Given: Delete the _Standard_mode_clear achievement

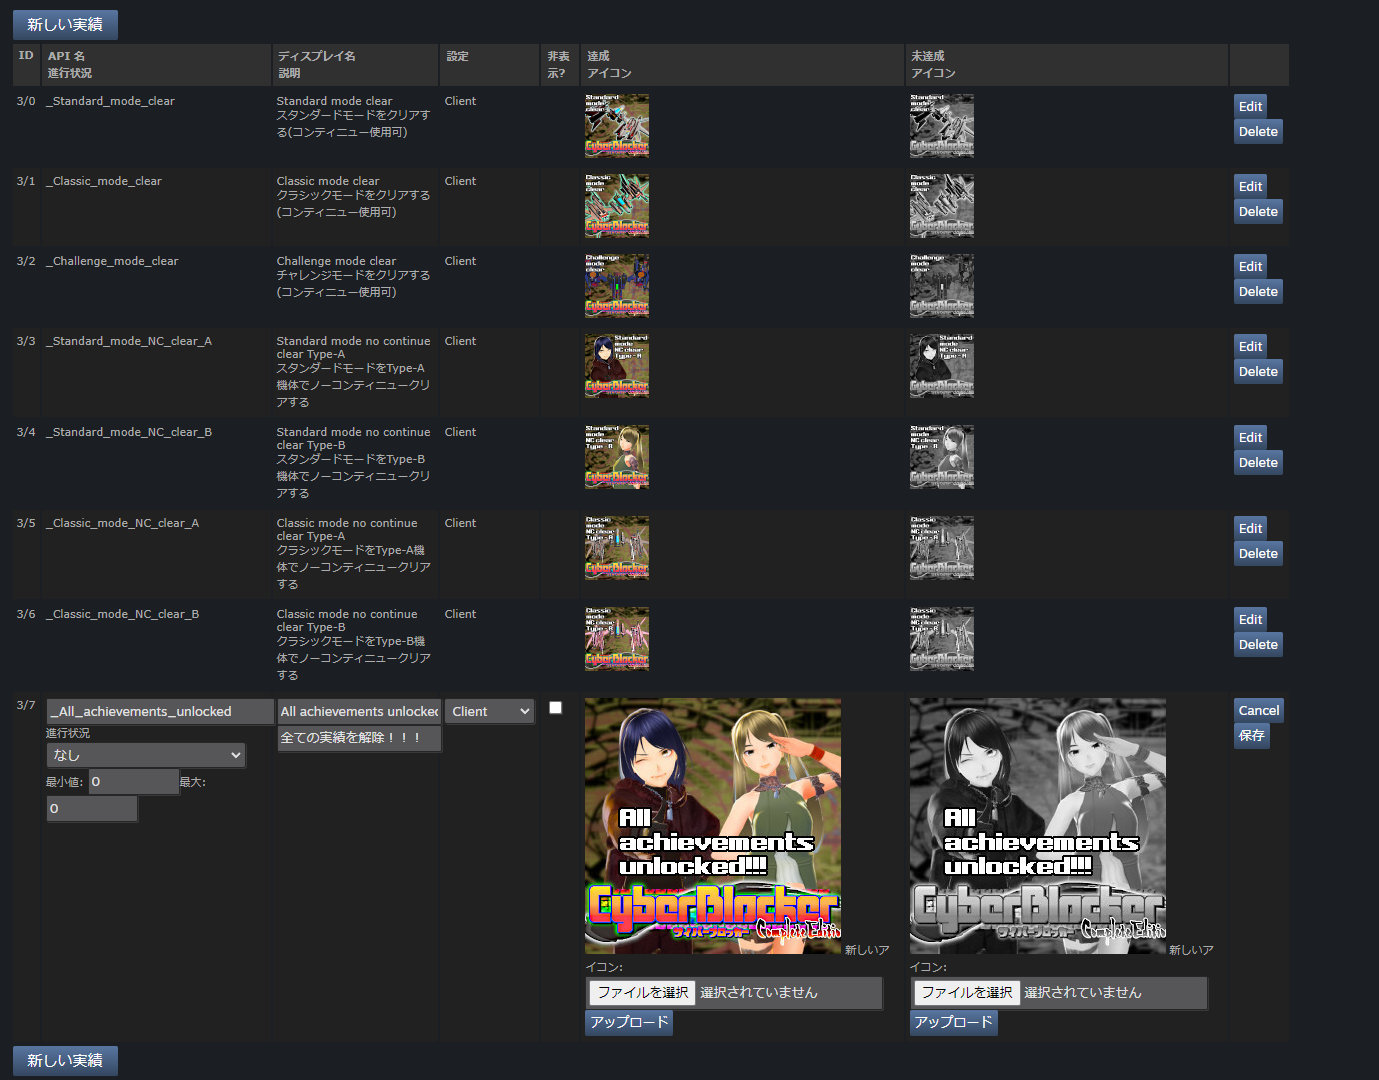Looking at the screenshot, I should coord(1258,131).
